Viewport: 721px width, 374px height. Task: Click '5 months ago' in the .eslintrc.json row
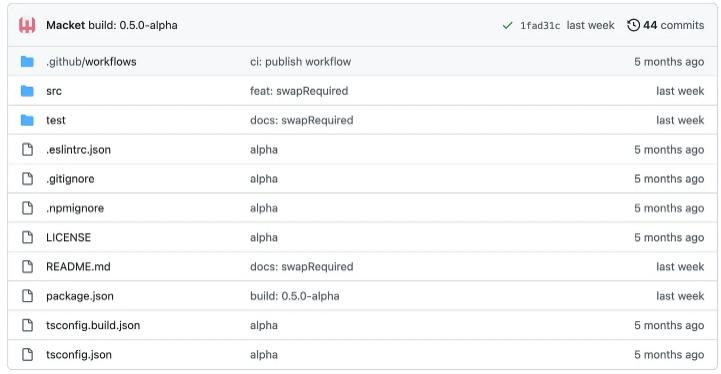(669, 150)
